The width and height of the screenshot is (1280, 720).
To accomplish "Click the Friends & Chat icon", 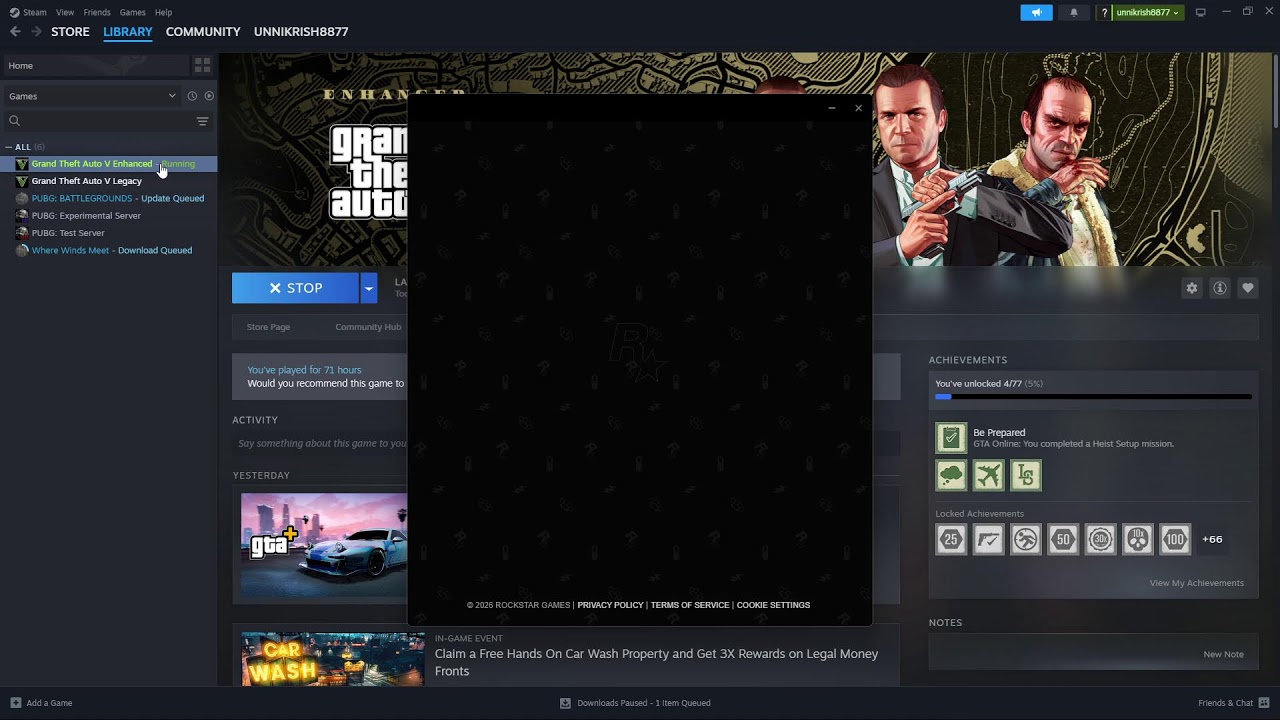I will coord(1262,703).
